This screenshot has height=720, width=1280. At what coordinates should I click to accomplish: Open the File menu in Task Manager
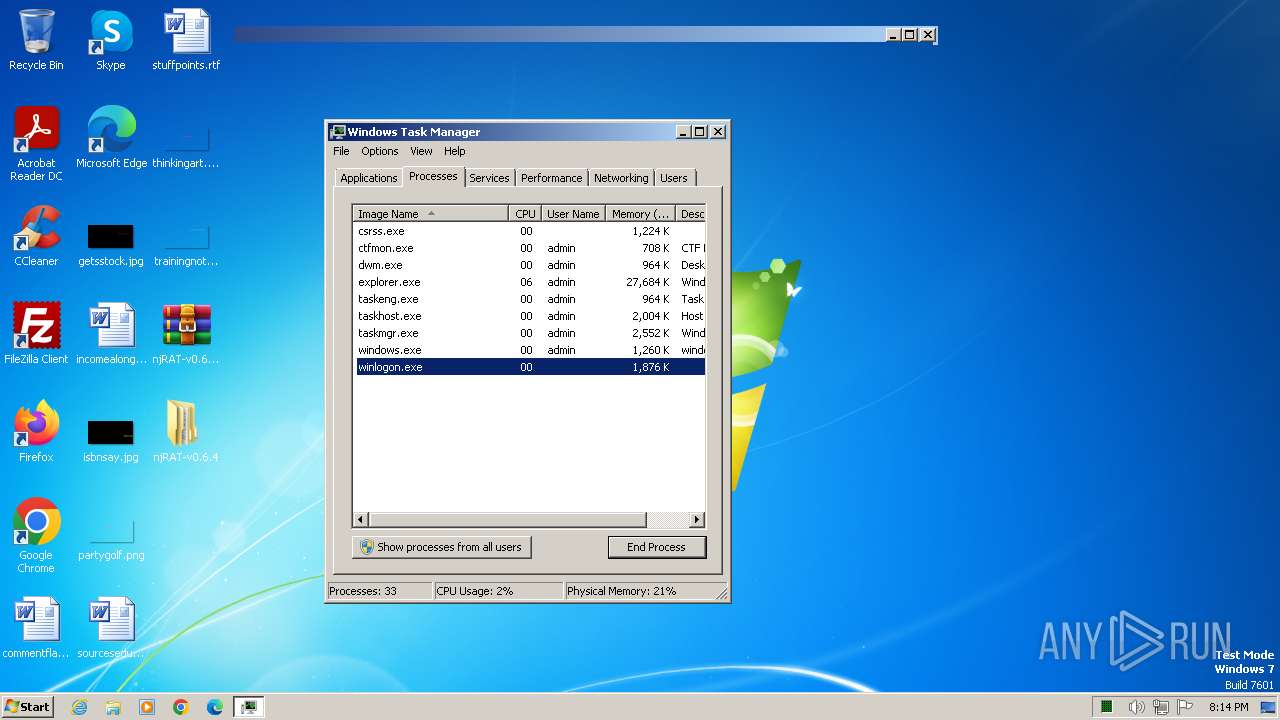pos(341,151)
